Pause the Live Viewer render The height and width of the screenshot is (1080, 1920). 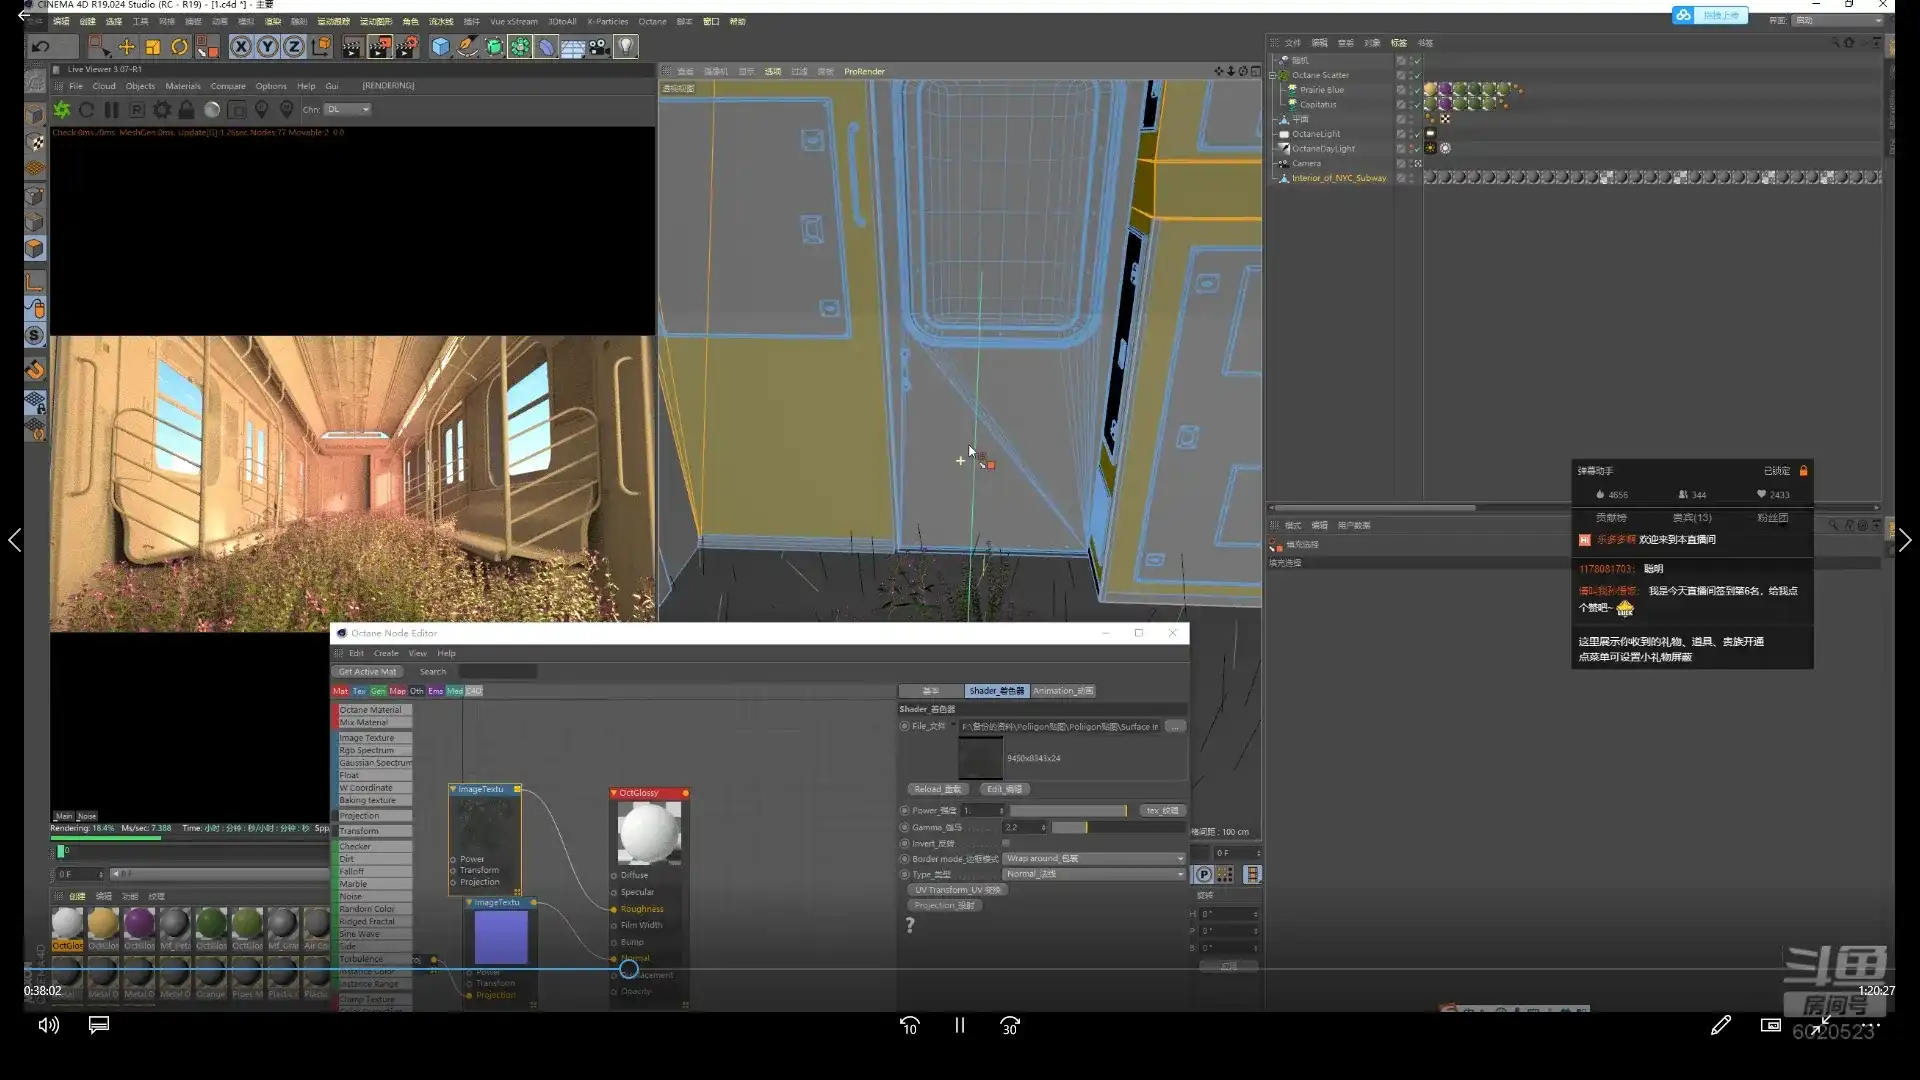tap(111, 110)
